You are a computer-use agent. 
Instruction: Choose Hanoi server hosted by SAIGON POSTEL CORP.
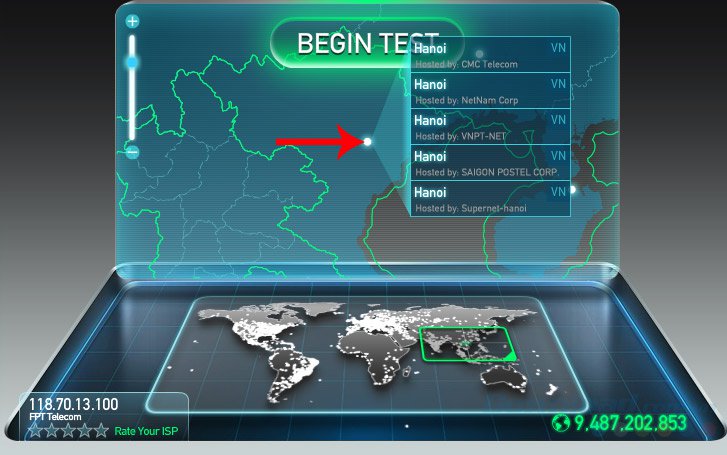(x=491, y=163)
